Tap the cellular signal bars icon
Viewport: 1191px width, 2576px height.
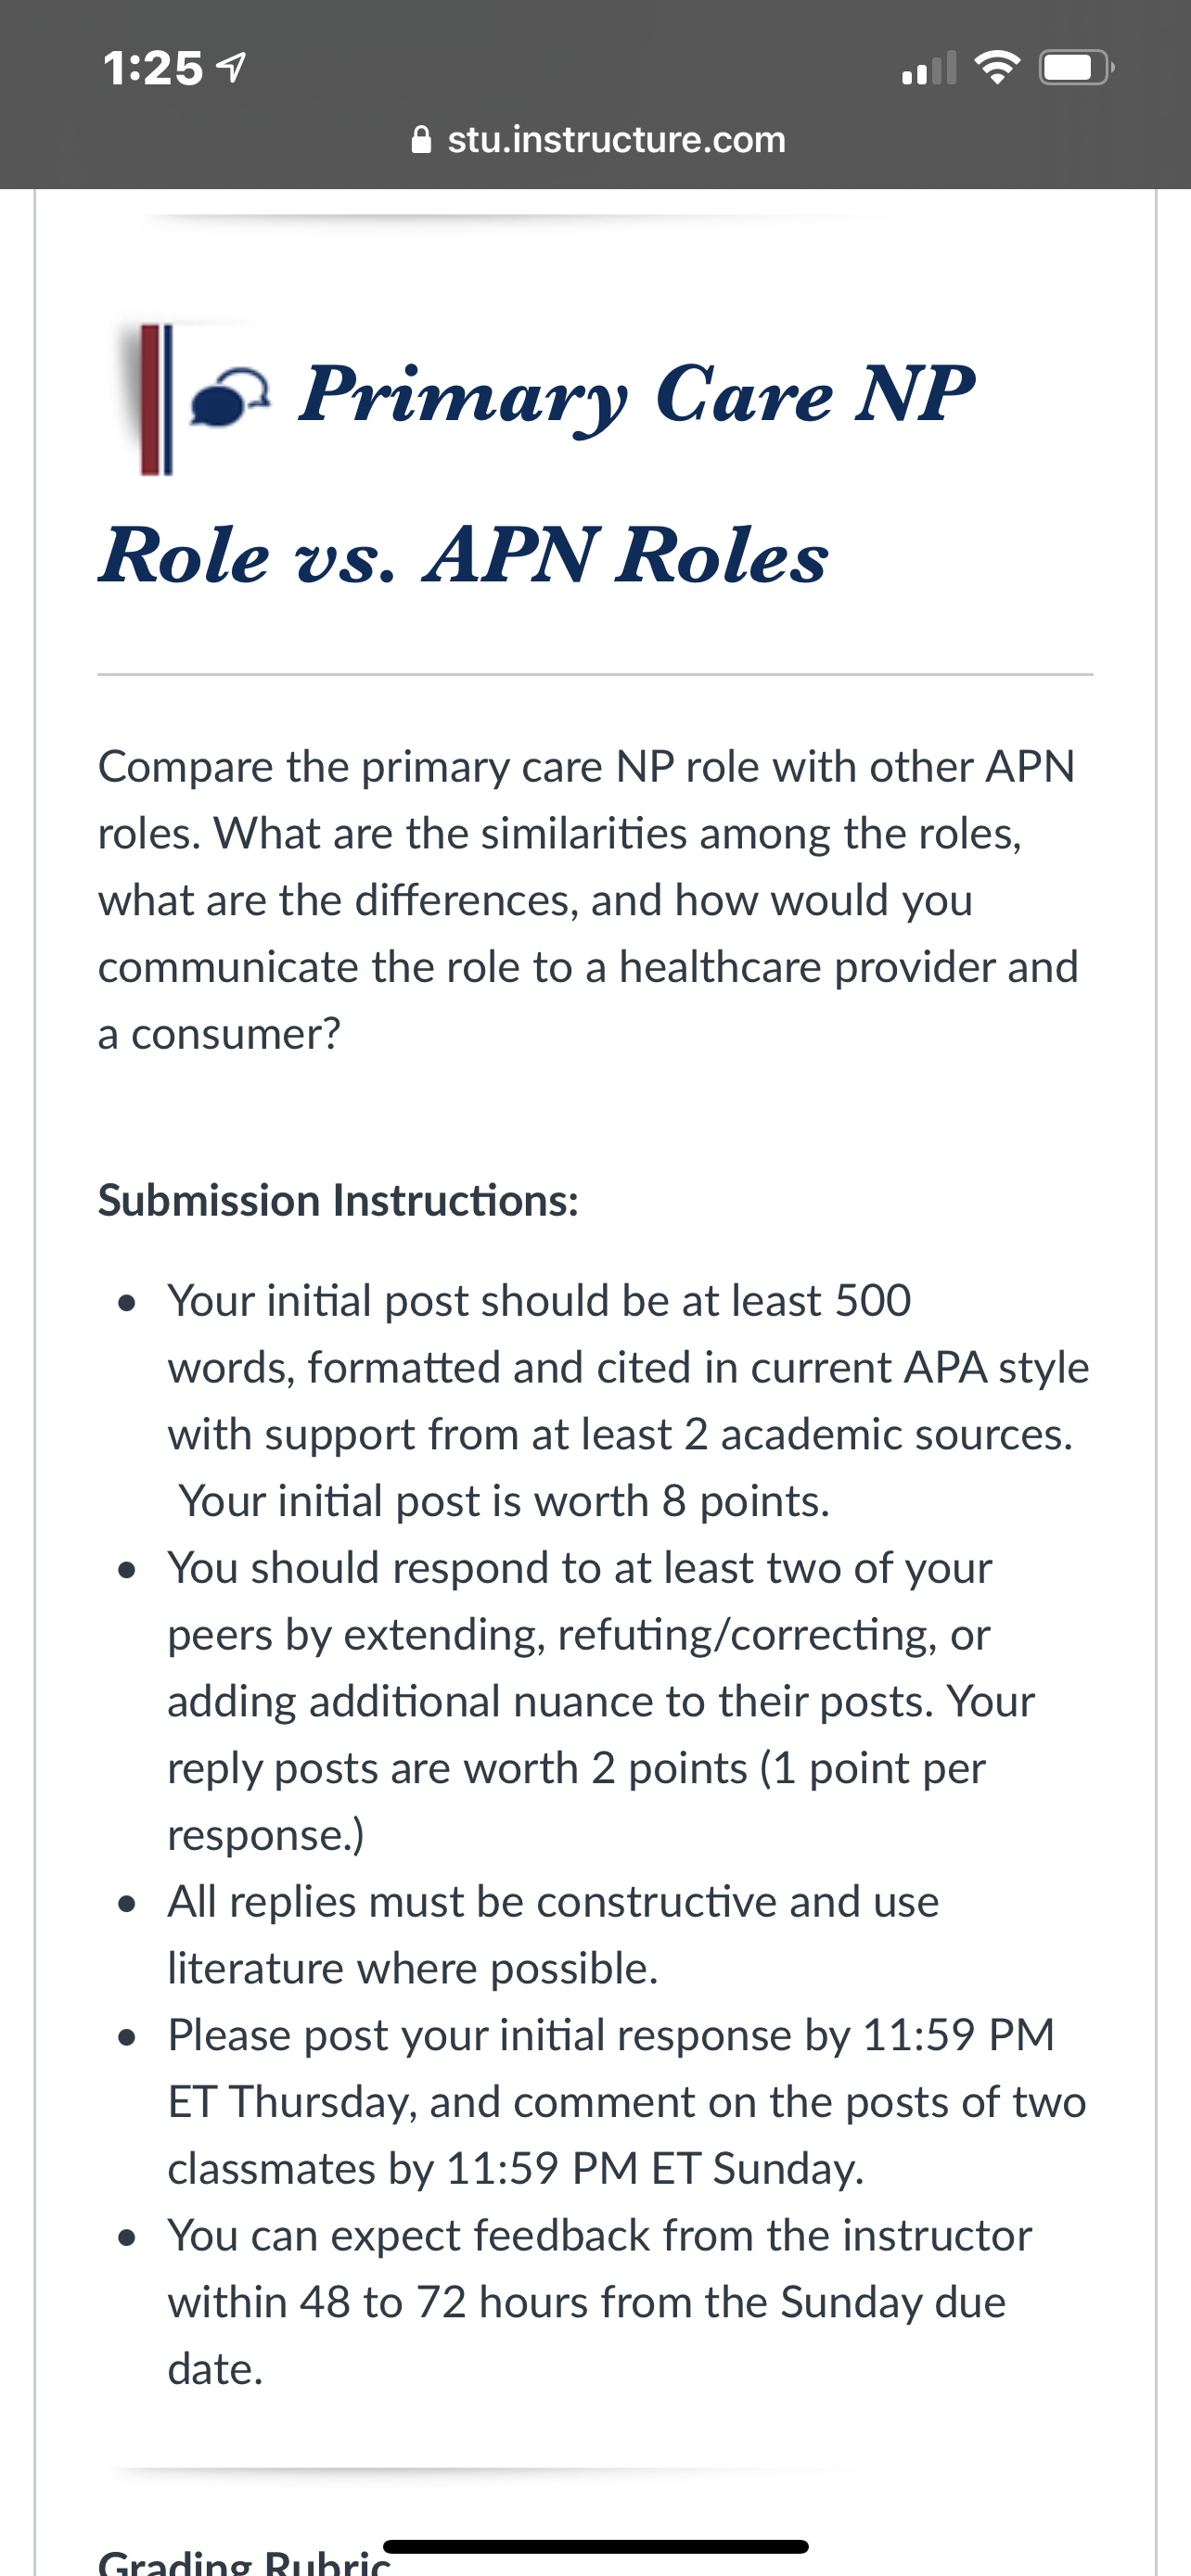[929, 68]
